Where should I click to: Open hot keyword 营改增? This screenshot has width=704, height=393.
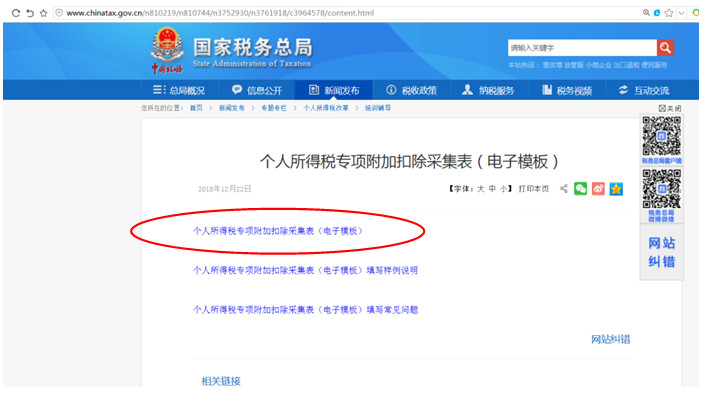point(552,65)
